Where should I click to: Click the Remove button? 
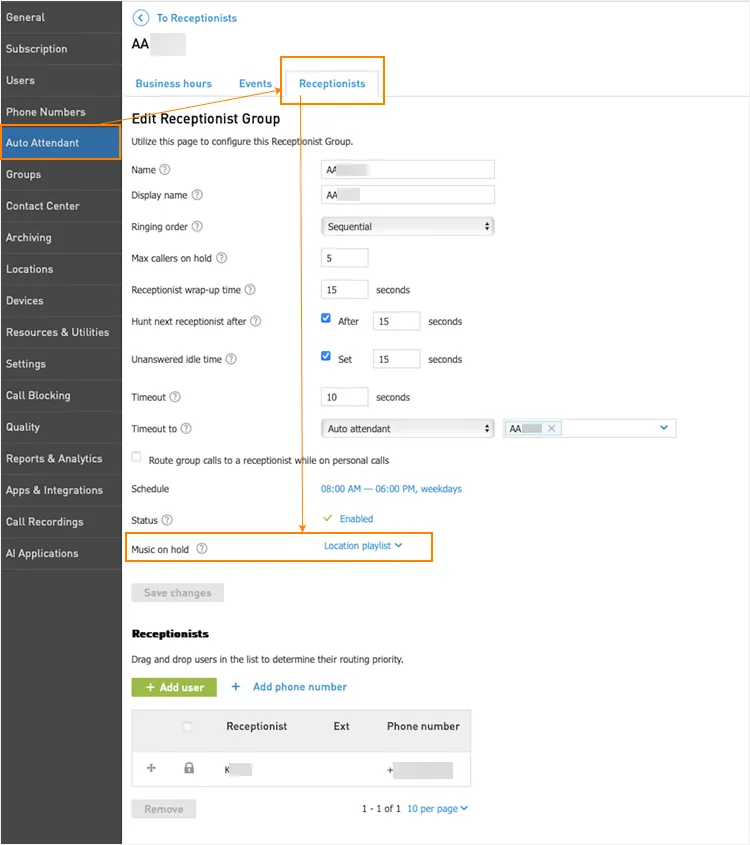click(164, 809)
